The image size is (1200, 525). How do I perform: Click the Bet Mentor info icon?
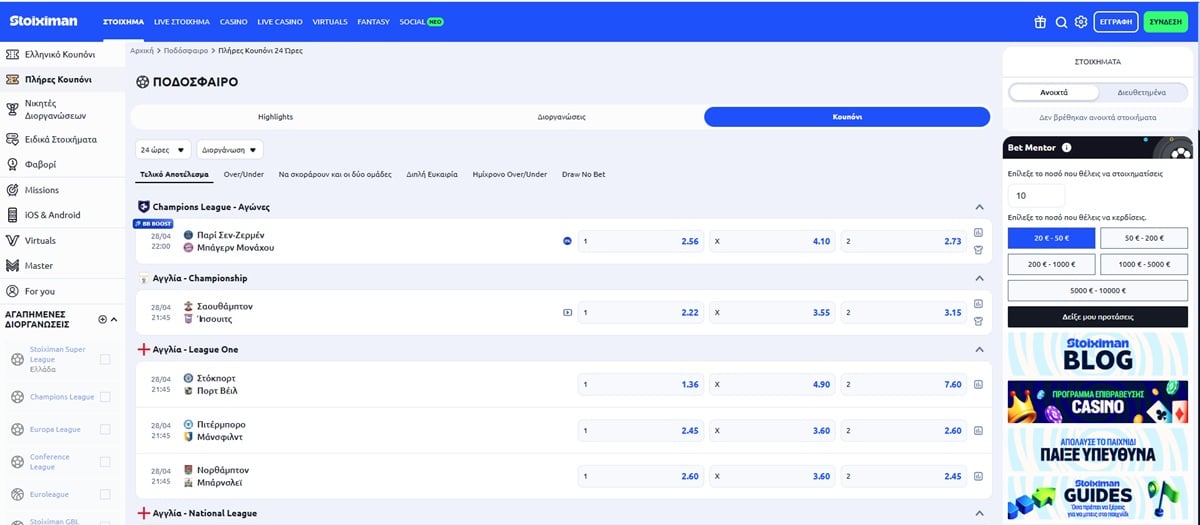click(x=1066, y=148)
